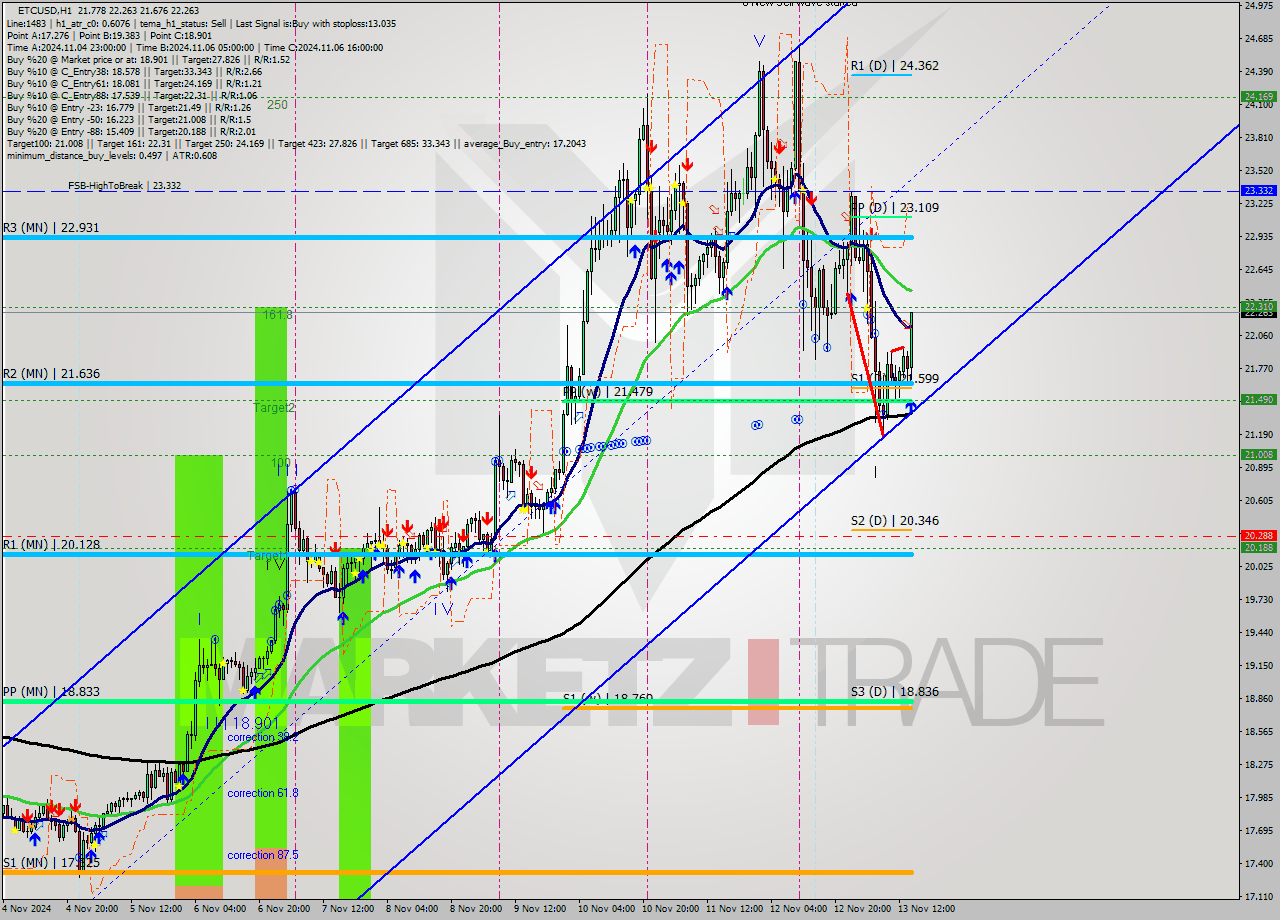Click the green 20.188 price tag on axis
The image size is (1280, 920).
1258,548
